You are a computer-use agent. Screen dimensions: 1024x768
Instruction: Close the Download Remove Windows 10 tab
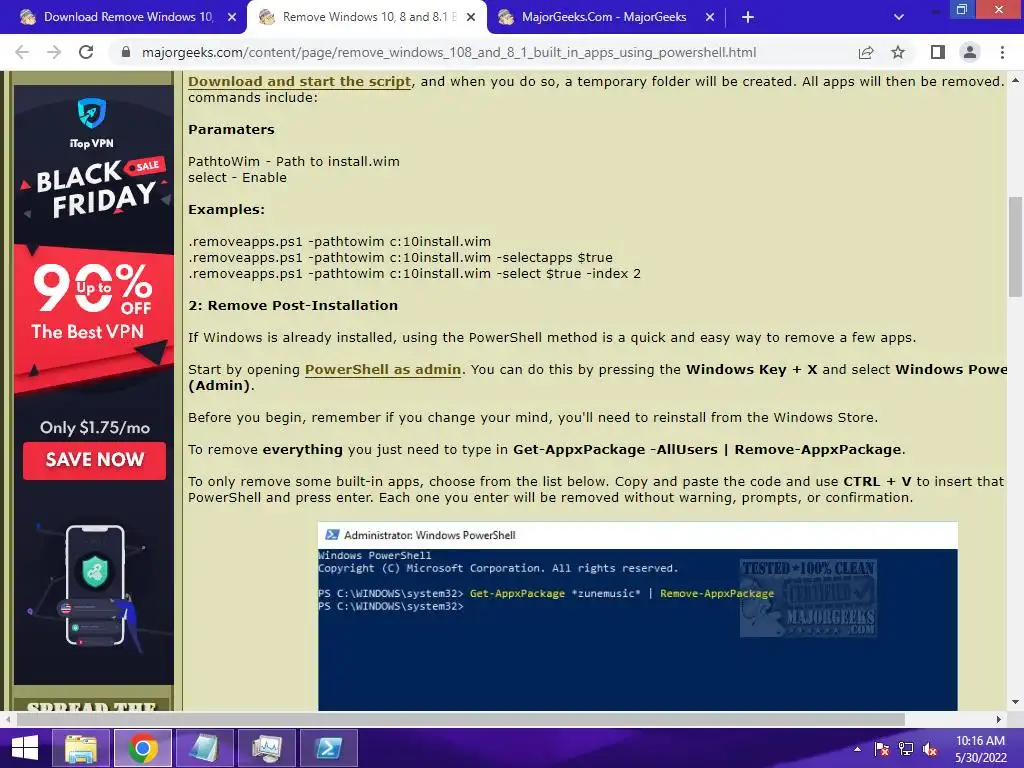coord(232,17)
